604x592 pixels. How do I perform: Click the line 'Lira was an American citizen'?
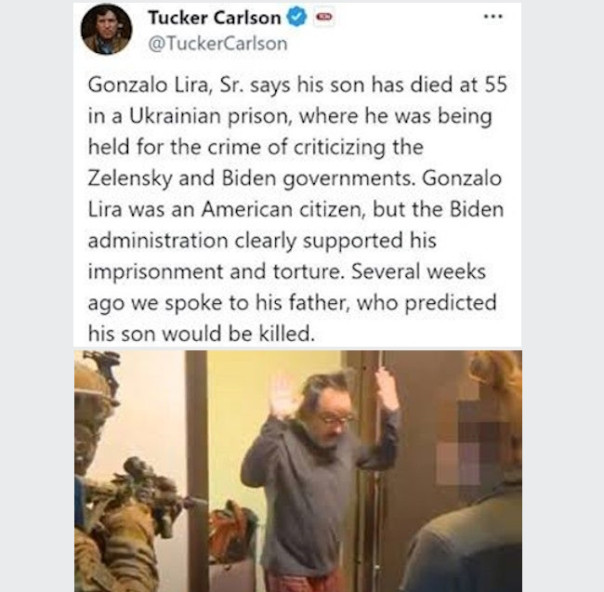click(x=295, y=210)
